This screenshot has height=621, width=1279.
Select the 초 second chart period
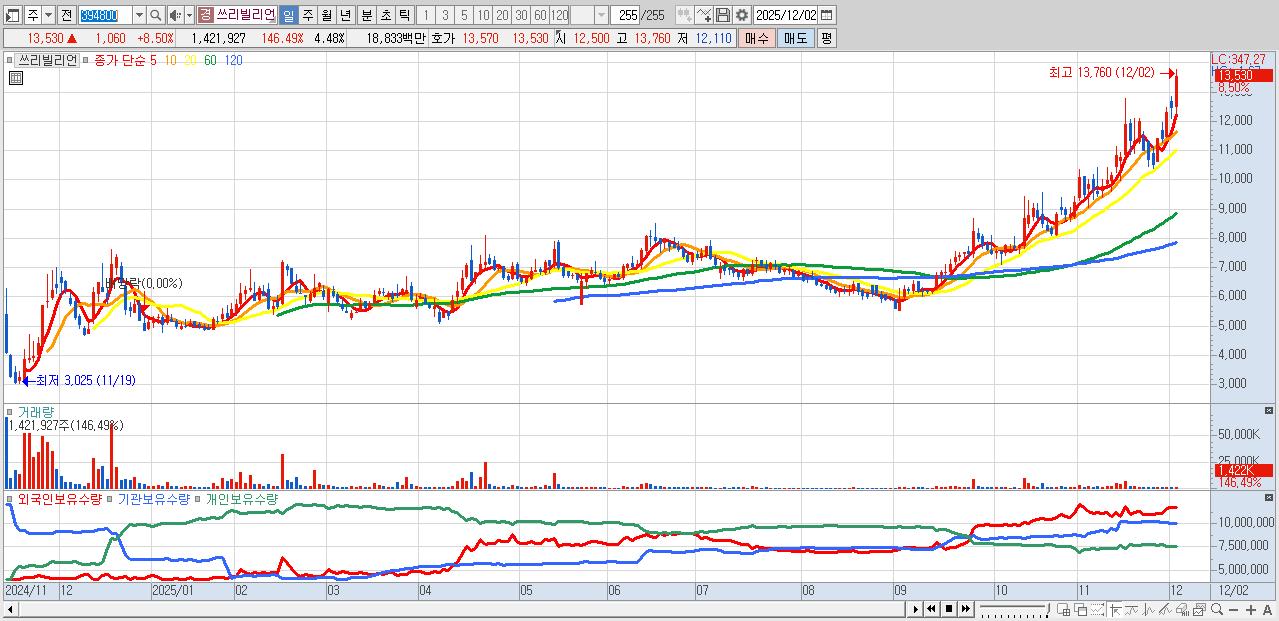(385, 15)
